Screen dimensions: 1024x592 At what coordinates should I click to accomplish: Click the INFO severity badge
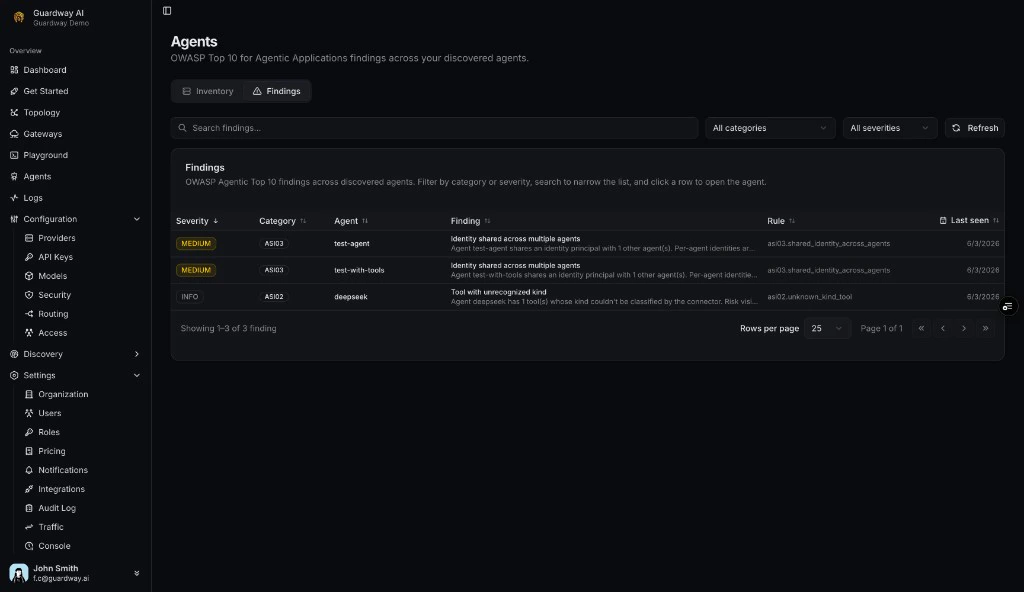[189, 297]
